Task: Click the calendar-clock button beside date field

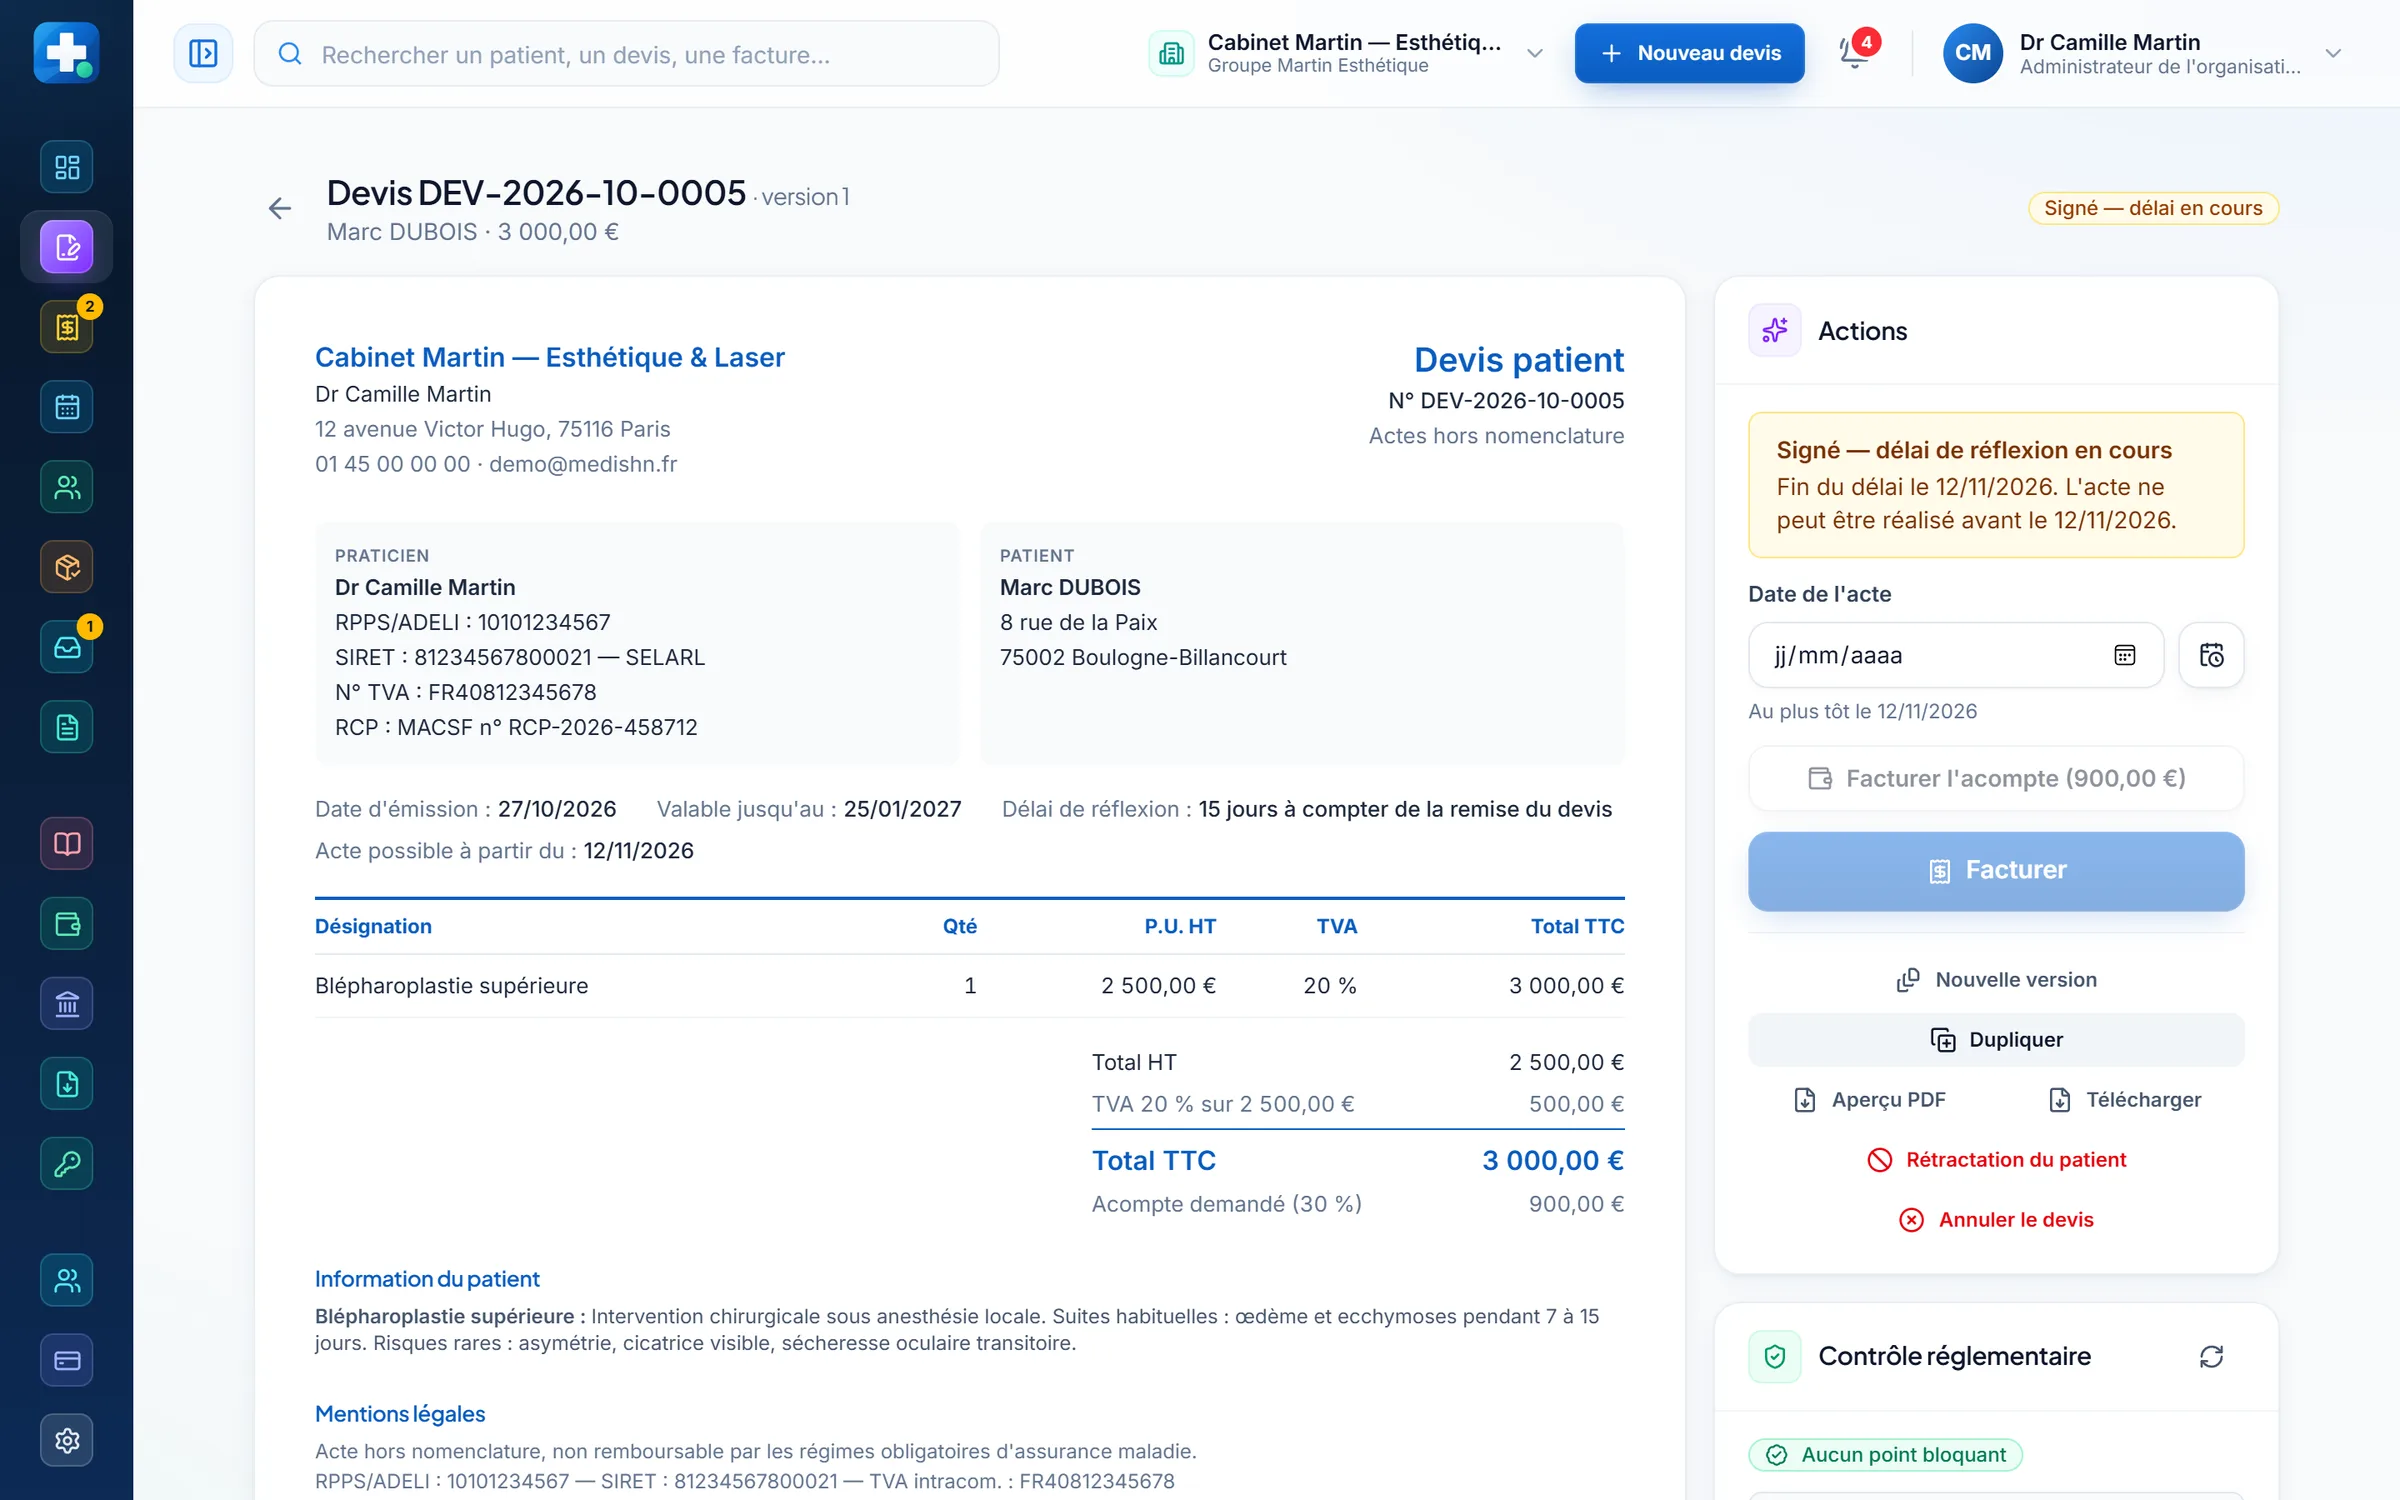Action: (x=2211, y=655)
